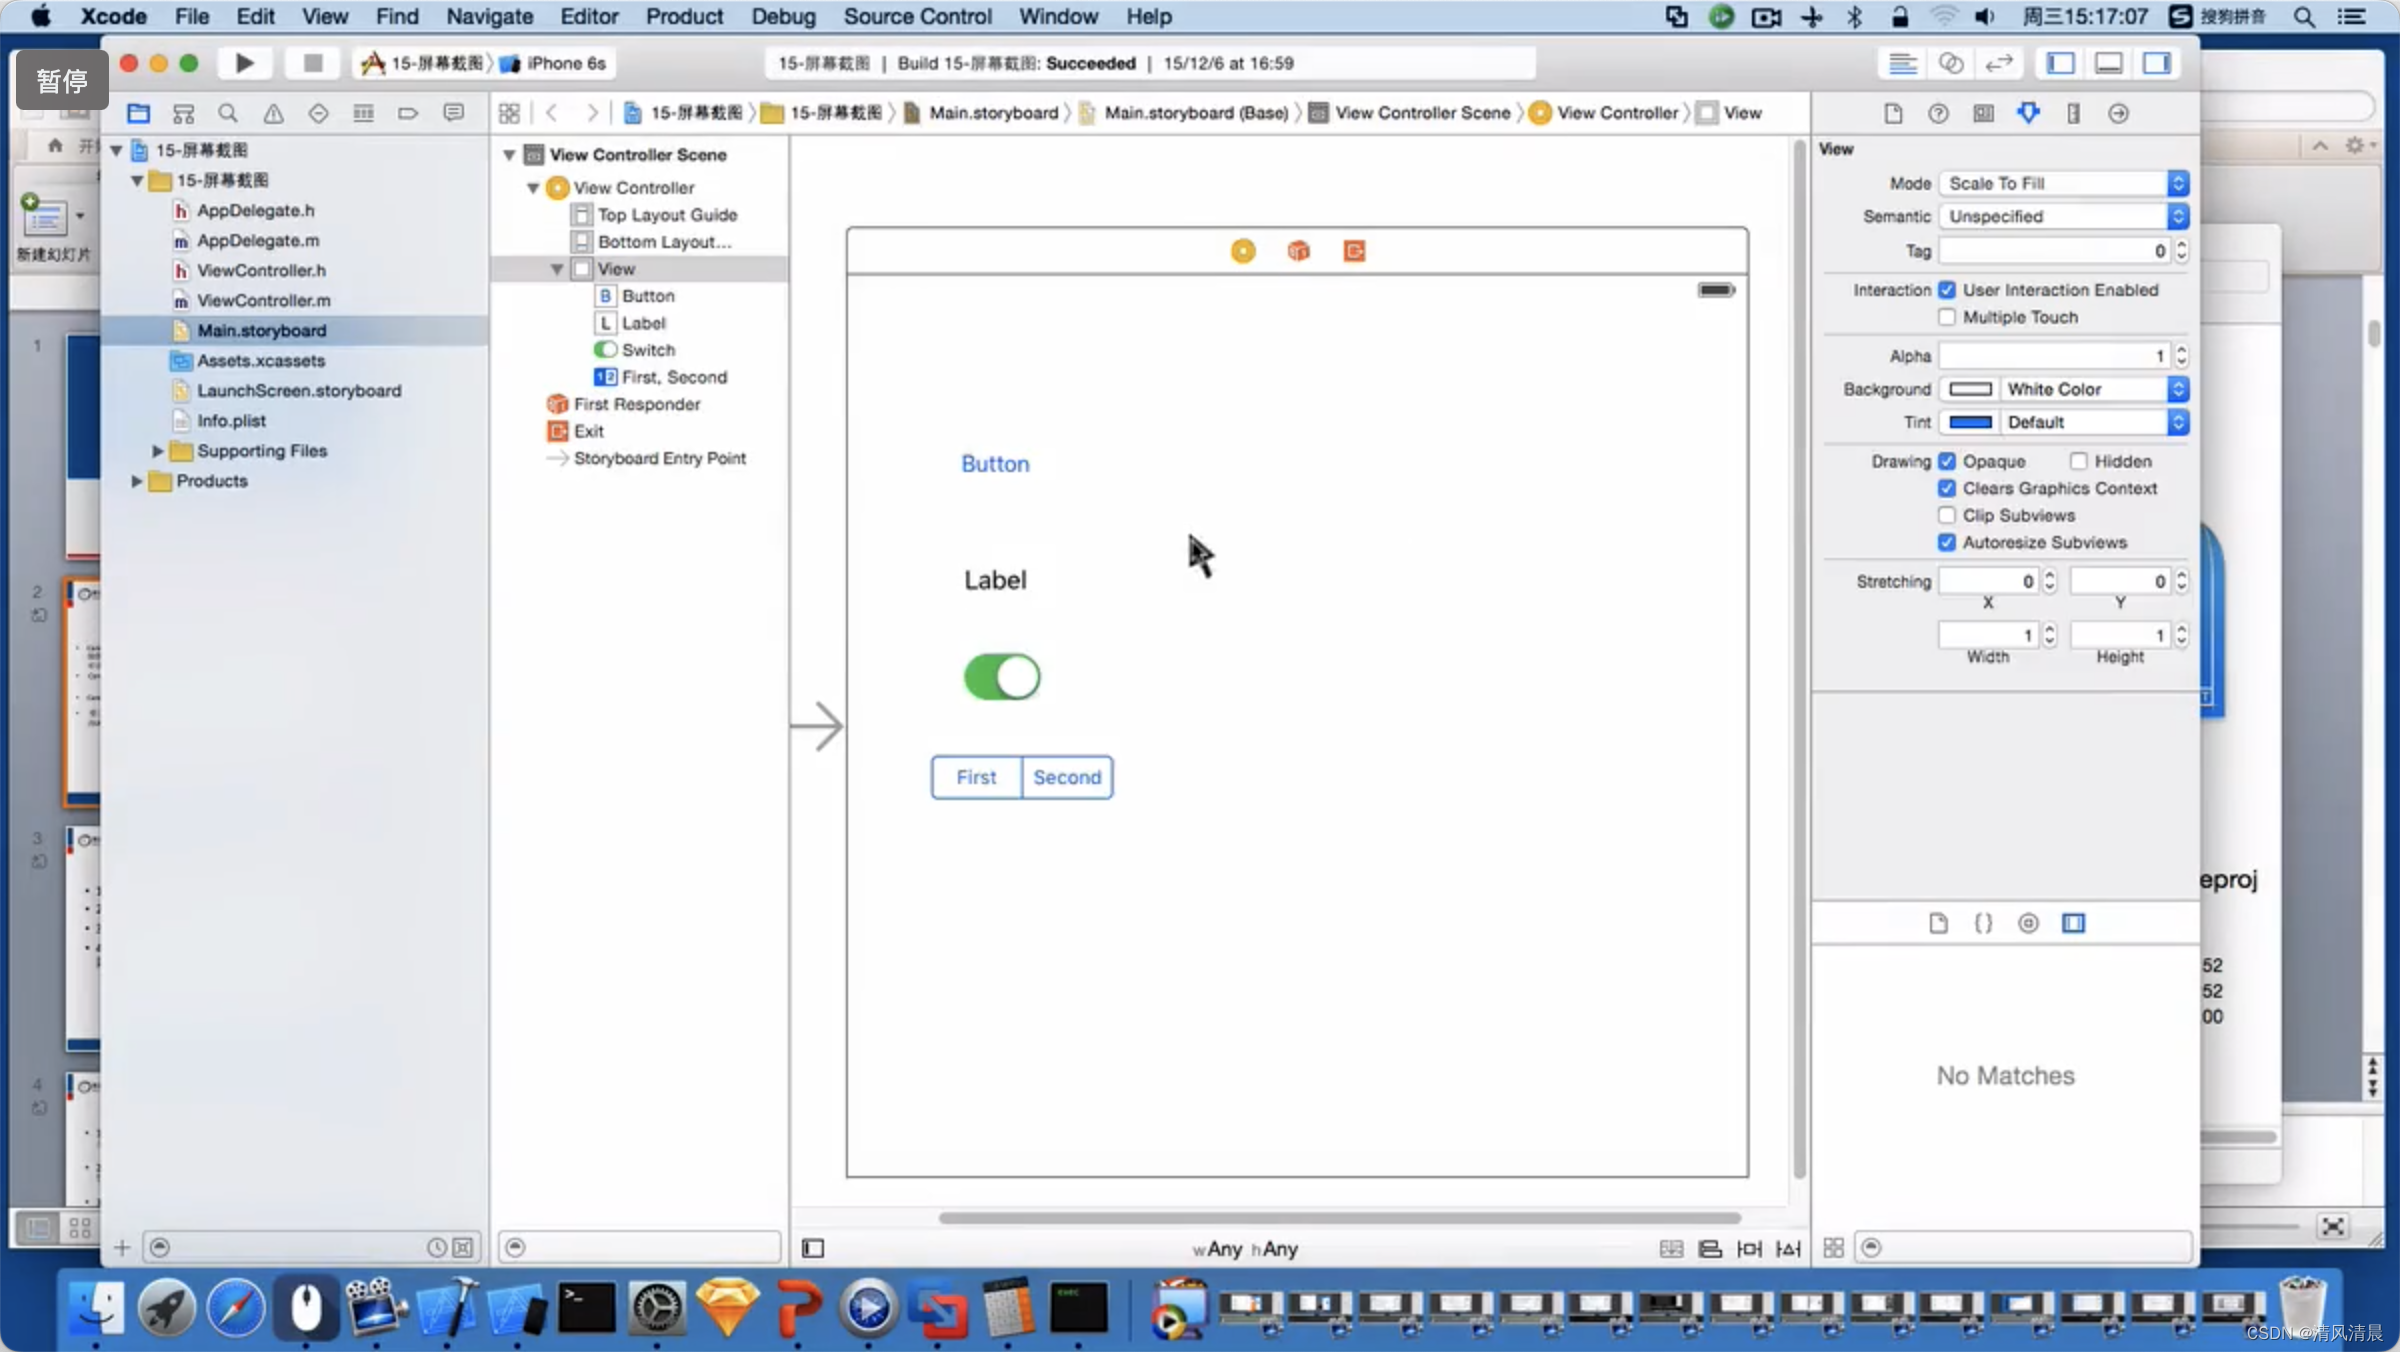Click the Run (play) button in toolbar
The image size is (2400, 1352).
244,63
